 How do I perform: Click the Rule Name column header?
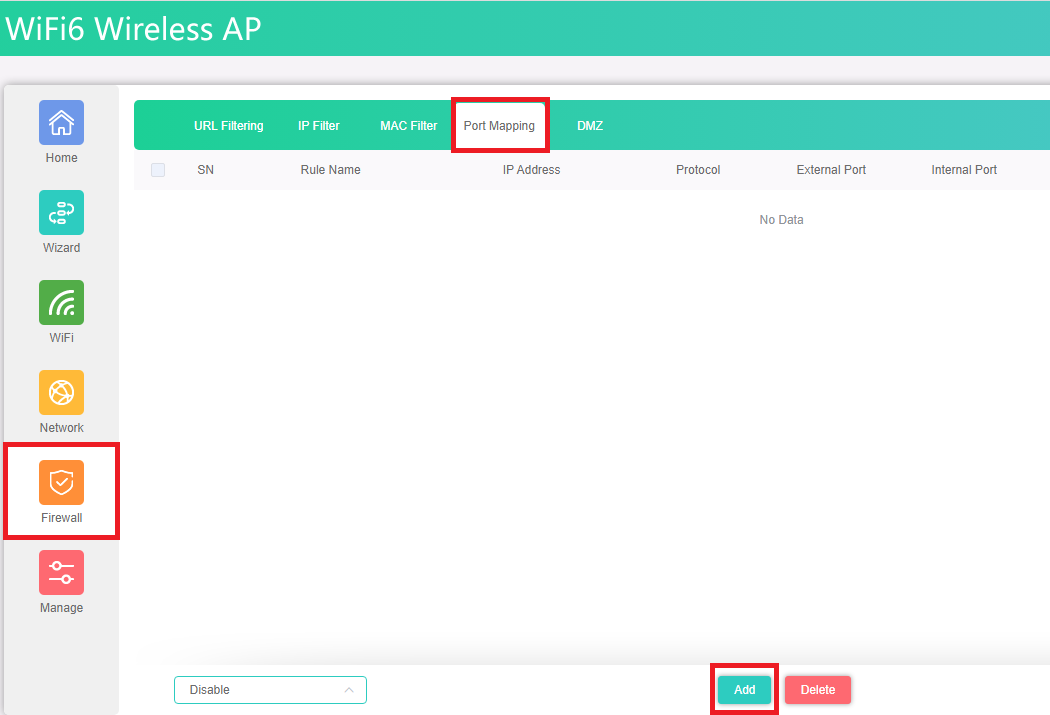[x=330, y=170]
